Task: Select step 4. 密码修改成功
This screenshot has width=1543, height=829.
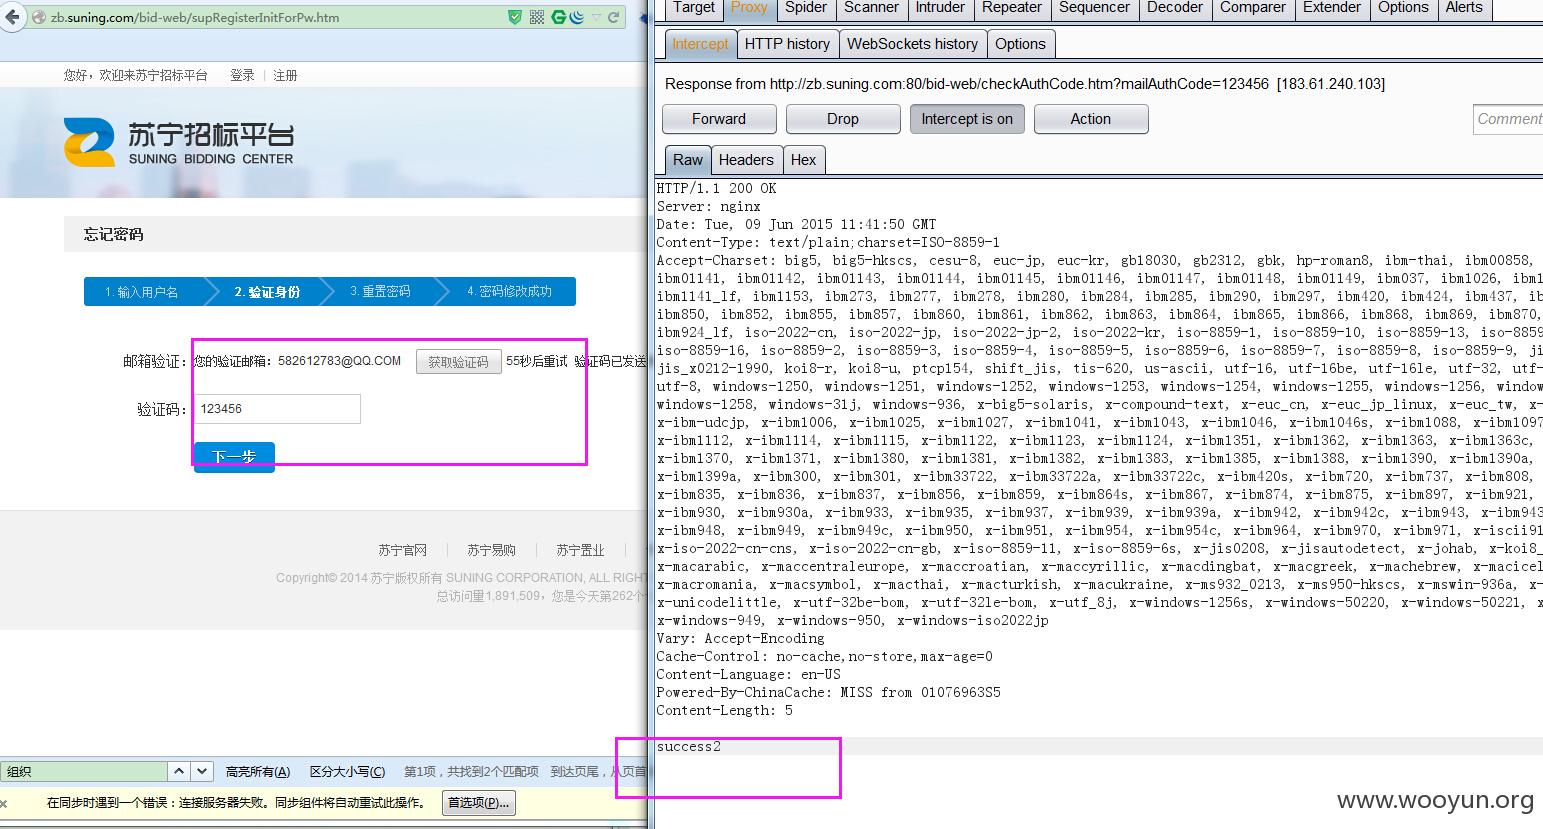Action: [509, 291]
